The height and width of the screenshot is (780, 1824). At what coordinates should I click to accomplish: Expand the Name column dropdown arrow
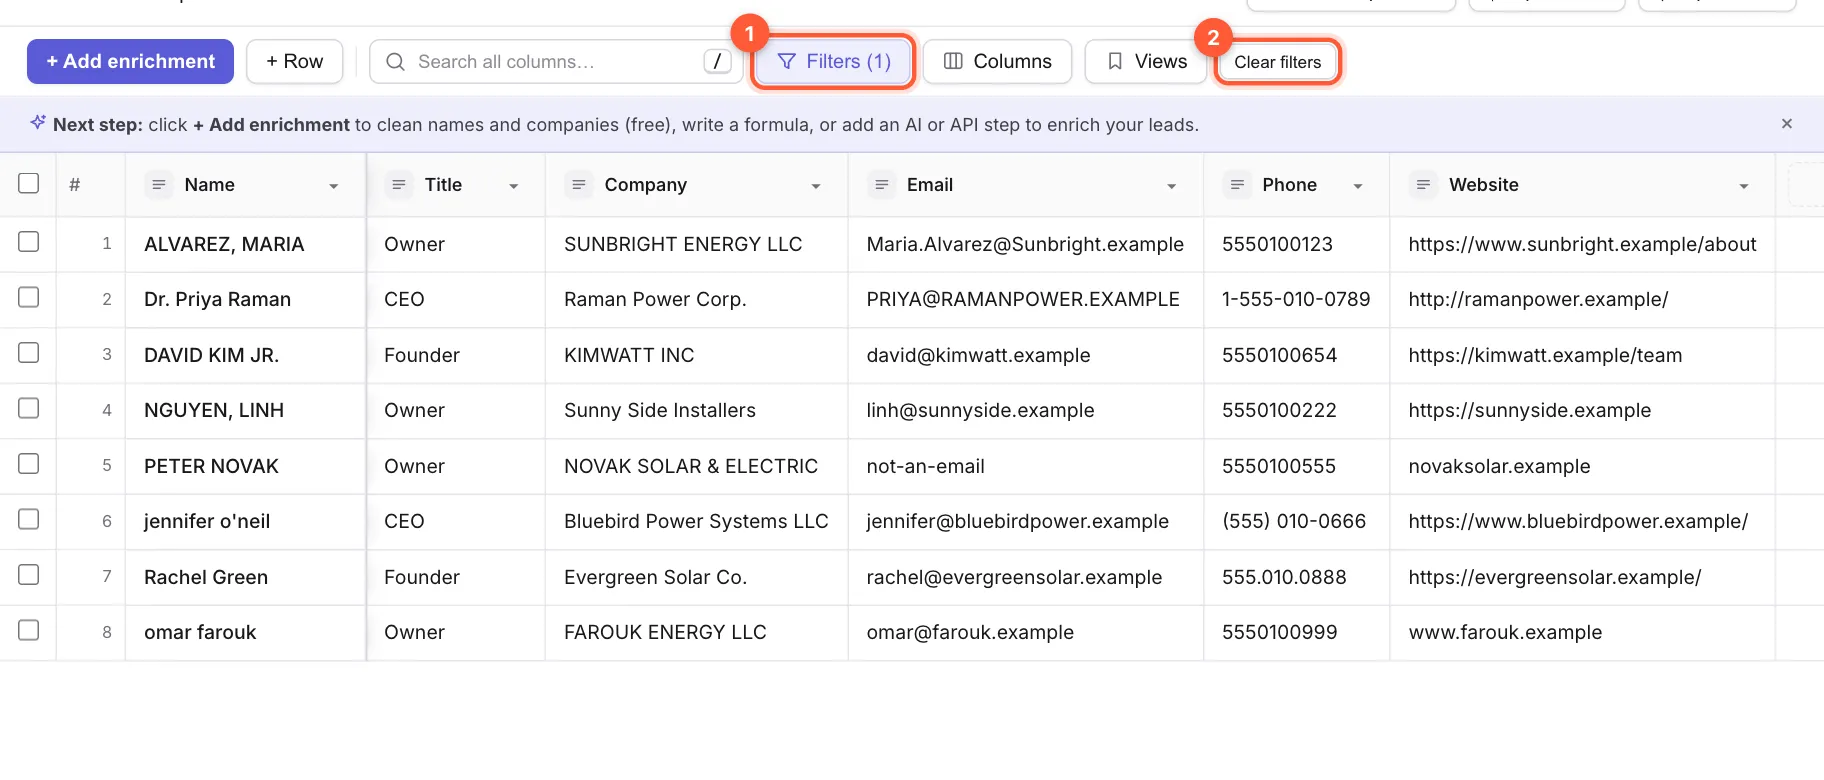coord(334,186)
